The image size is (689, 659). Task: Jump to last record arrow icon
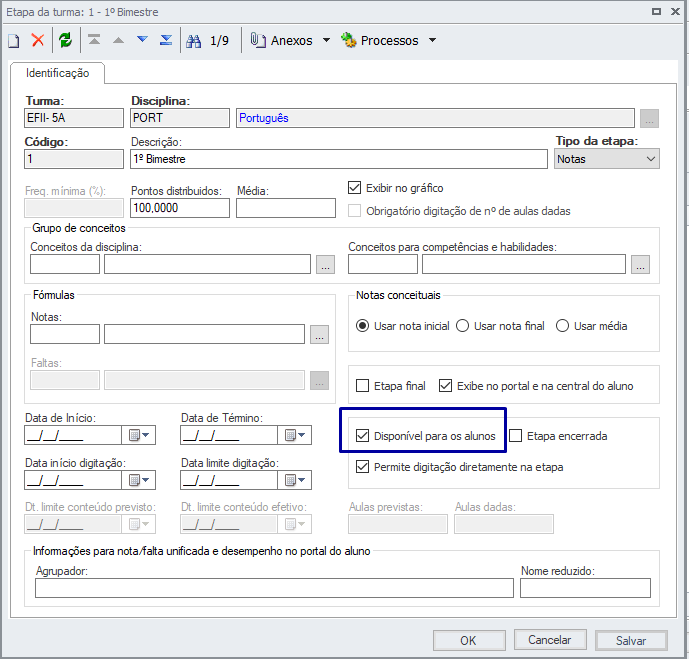[x=166, y=40]
